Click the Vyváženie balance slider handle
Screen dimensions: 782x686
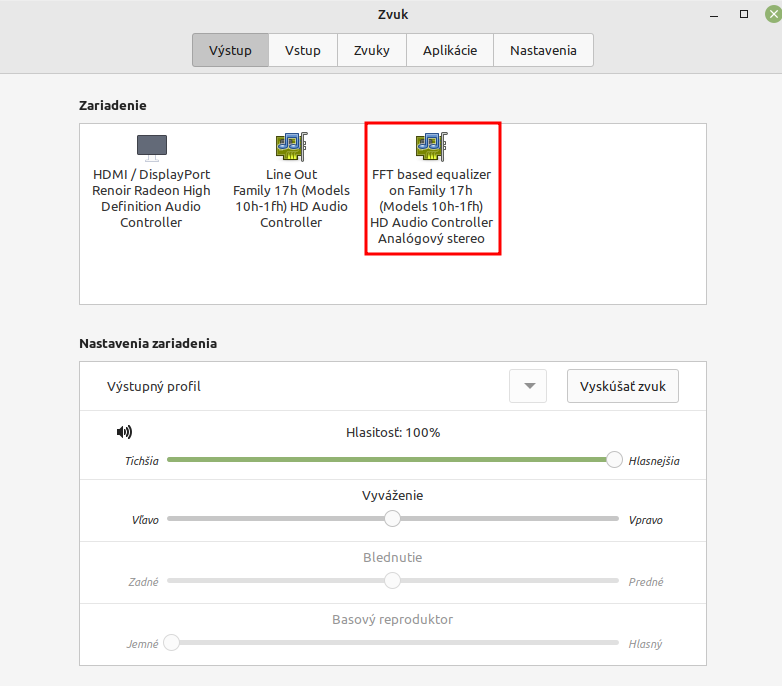pos(393,518)
